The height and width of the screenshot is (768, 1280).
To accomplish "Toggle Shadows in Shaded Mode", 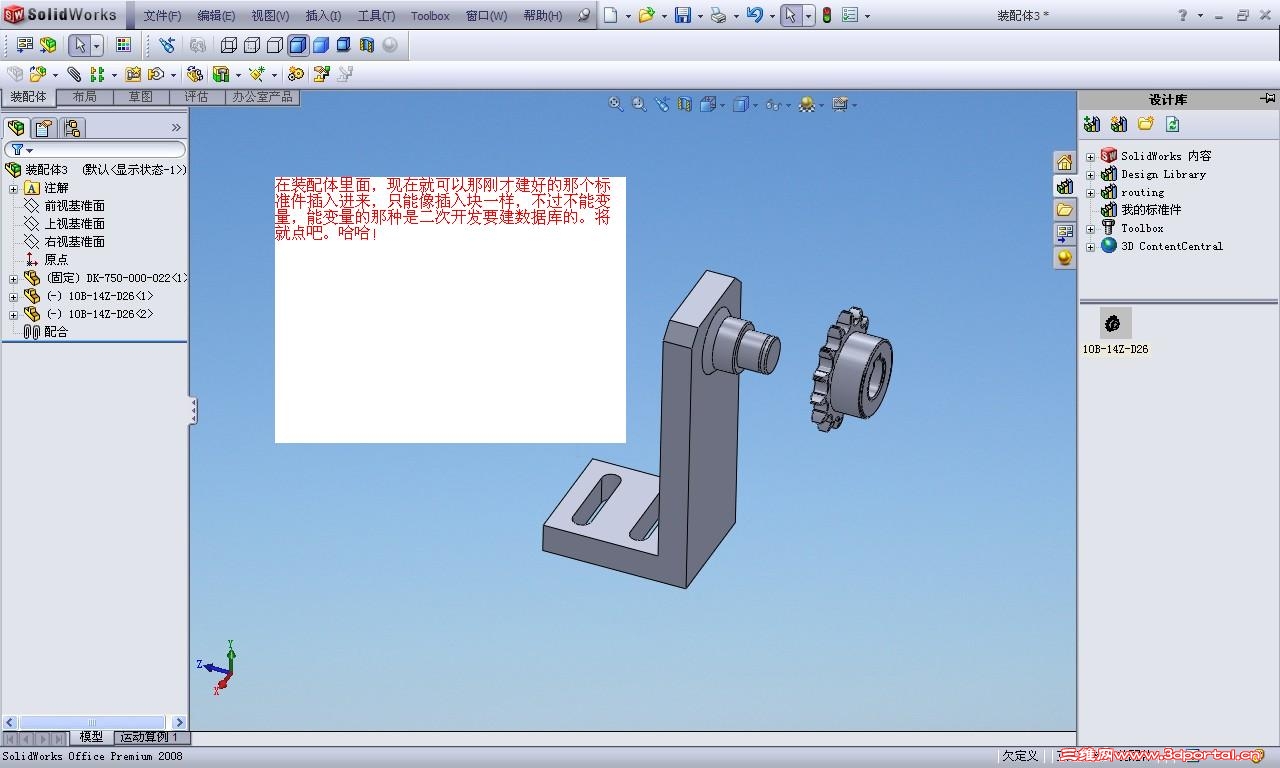I will 344,45.
